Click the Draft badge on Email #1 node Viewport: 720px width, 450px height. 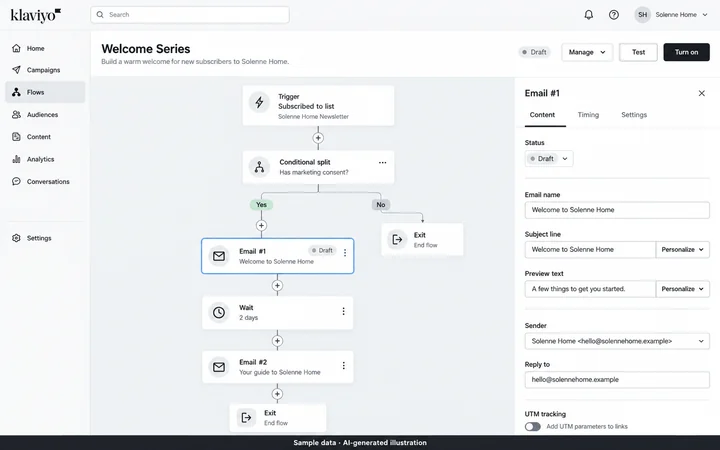tap(322, 251)
